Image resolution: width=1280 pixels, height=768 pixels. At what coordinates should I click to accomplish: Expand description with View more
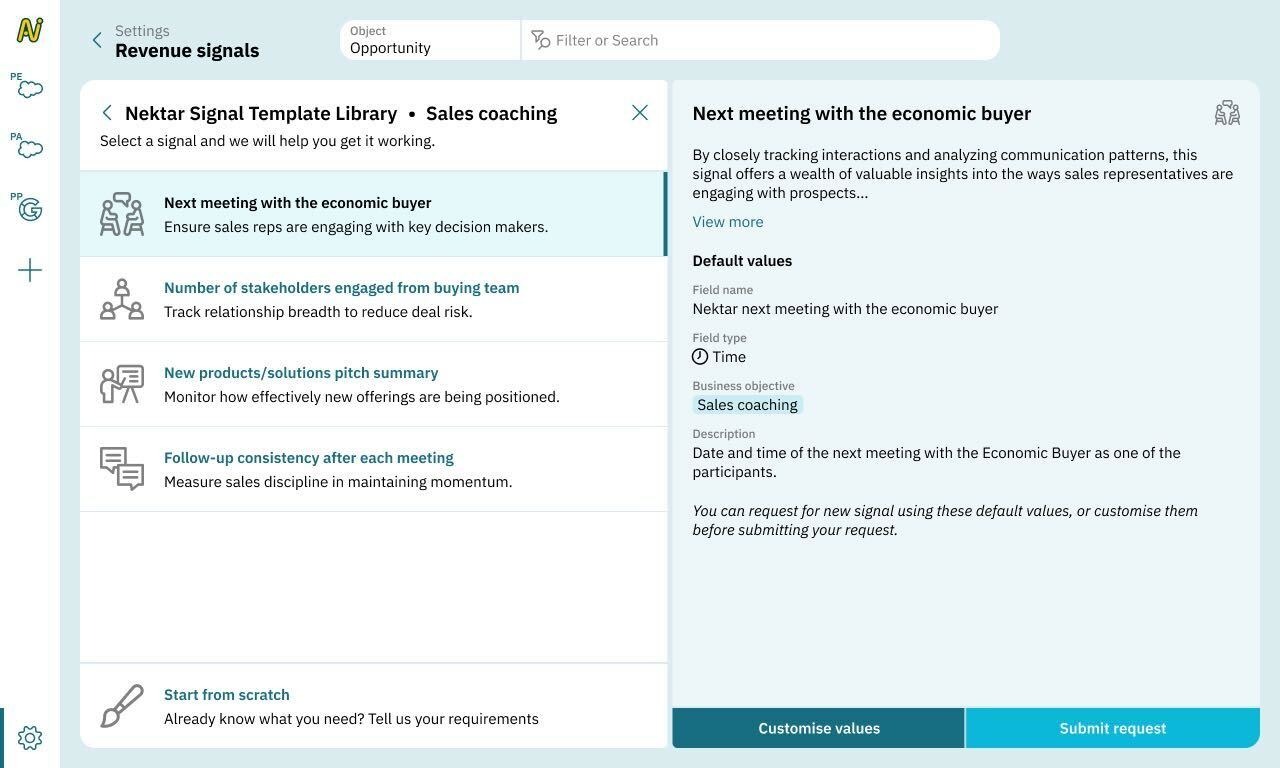(x=728, y=222)
